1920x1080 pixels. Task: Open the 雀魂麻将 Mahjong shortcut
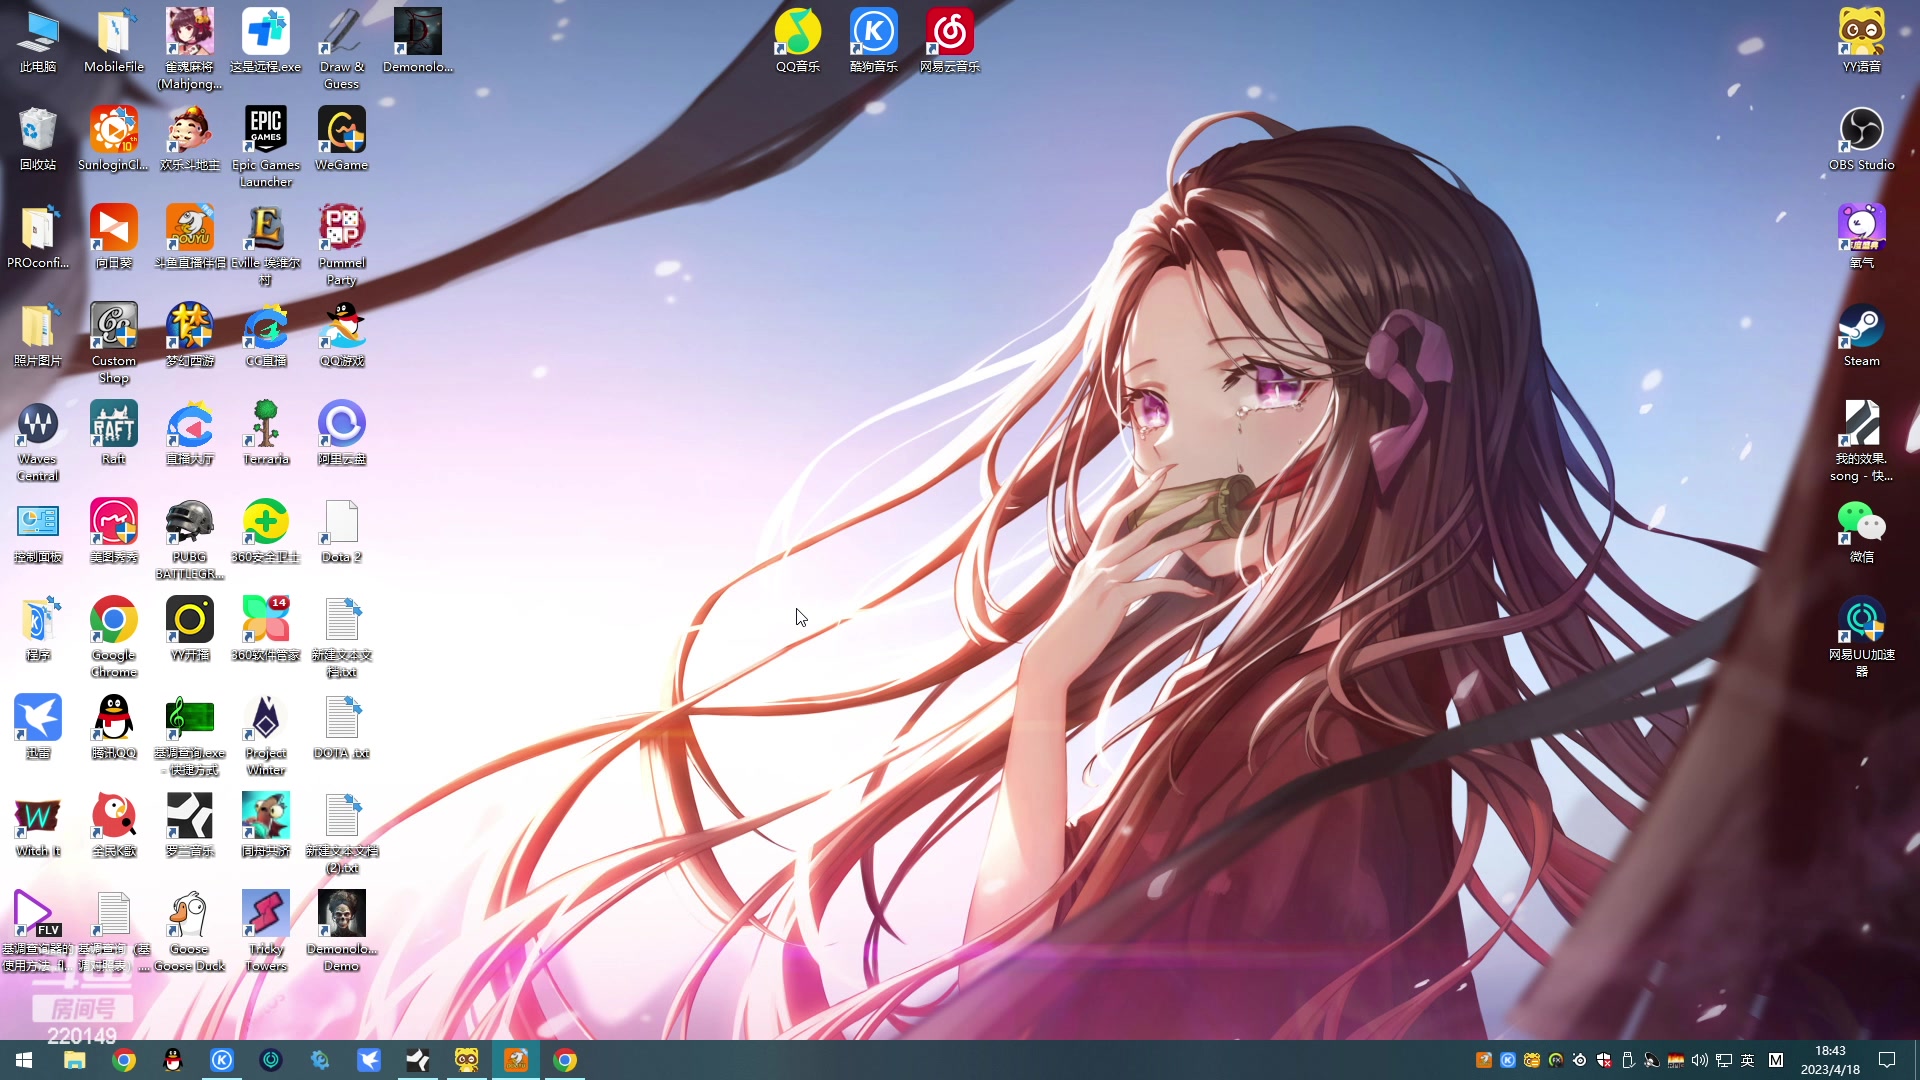click(x=190, y=49)
